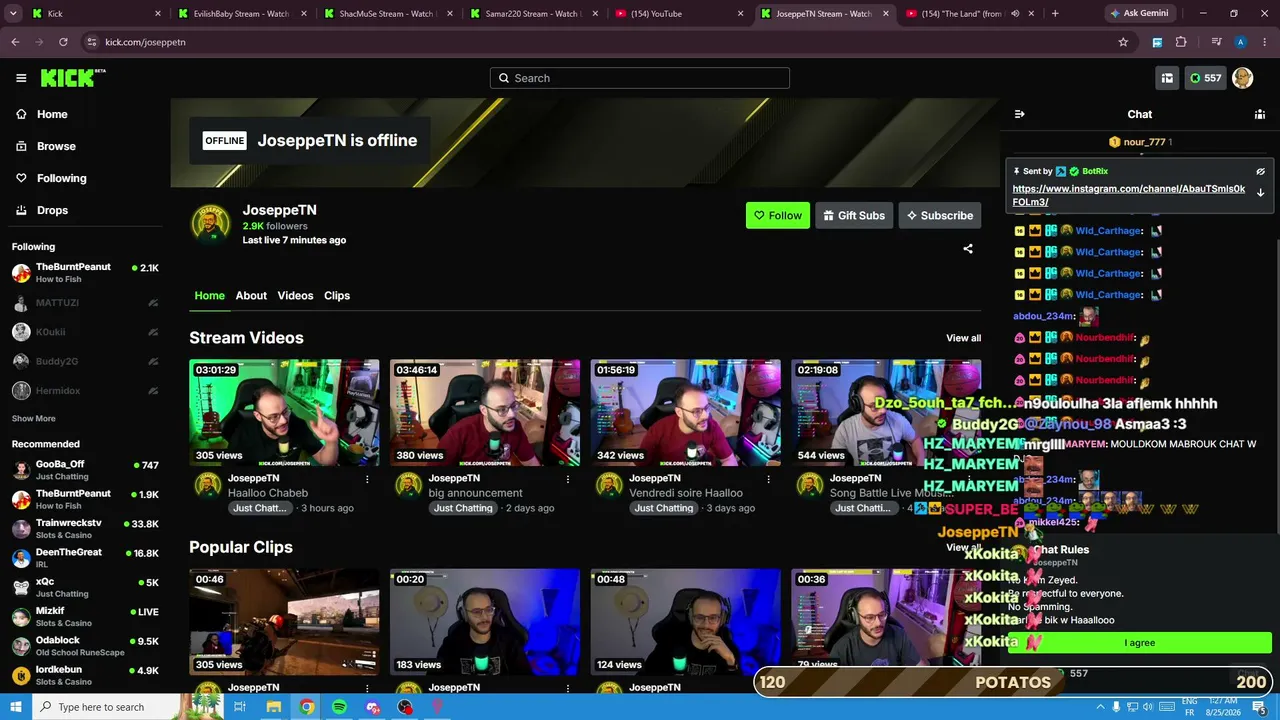Click I agree on Chat Rules
Screen dimensions: 1280x720
coord(1139,643)
